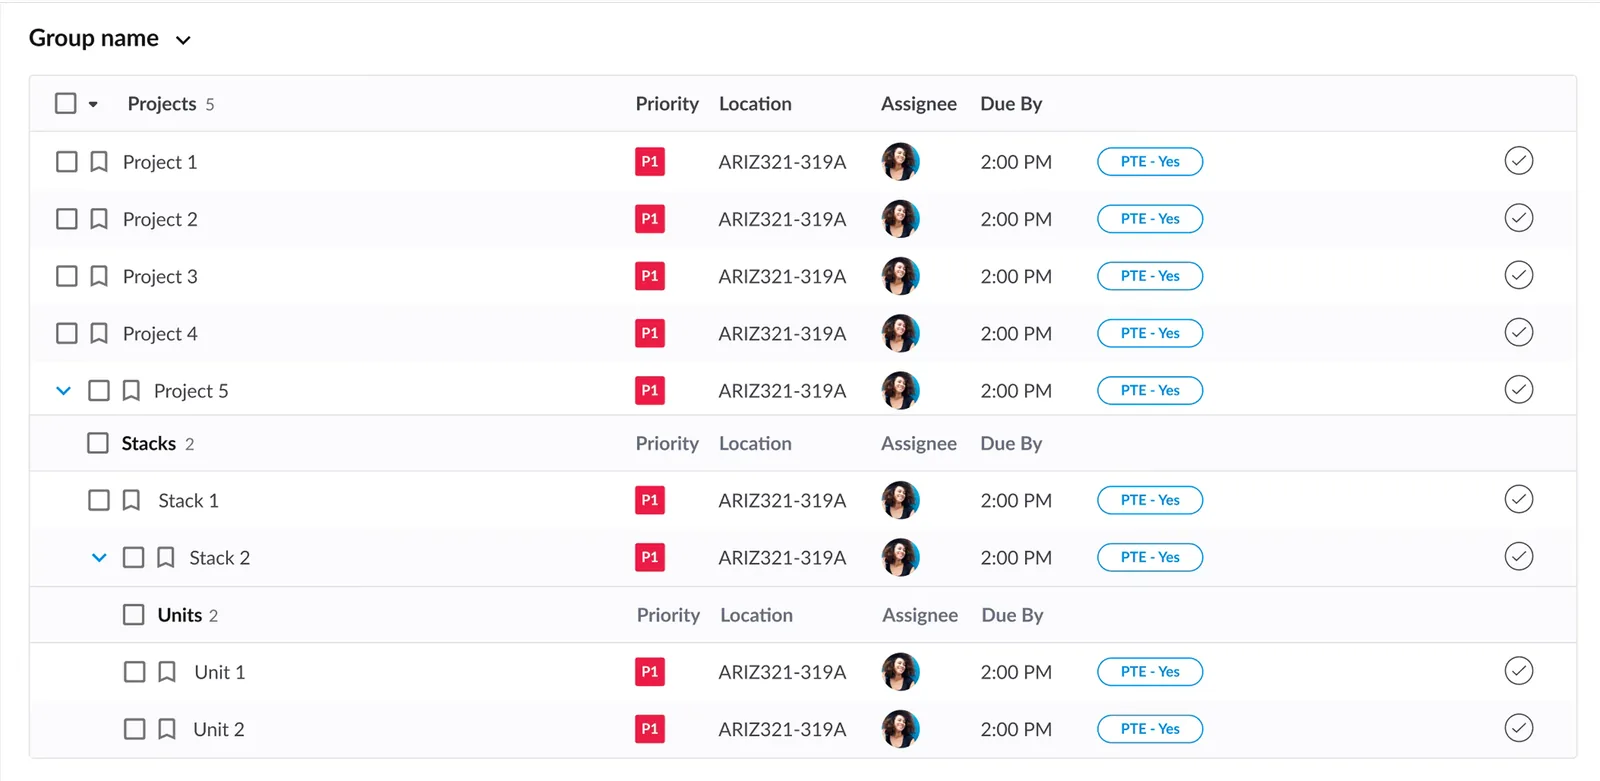Click PTE - Yes tag on Project 1

coord(1150,162)
